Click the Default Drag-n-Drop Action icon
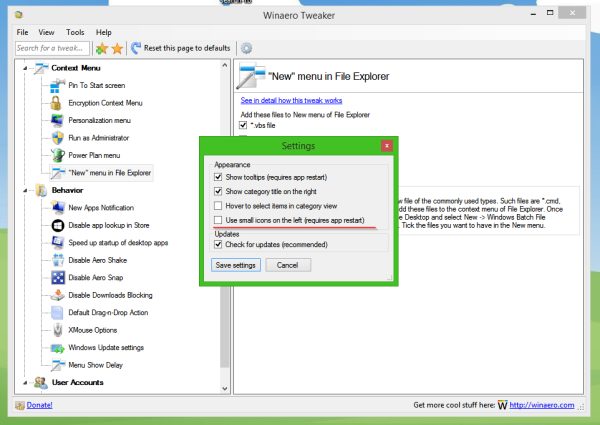Screen dimensions: 600x425 (x=57, y=313)
